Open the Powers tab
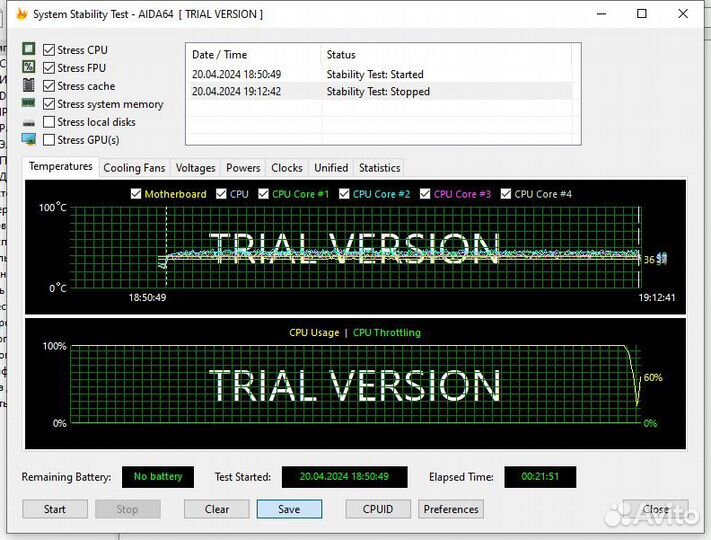Screen dimensions: 711x540 243,168
